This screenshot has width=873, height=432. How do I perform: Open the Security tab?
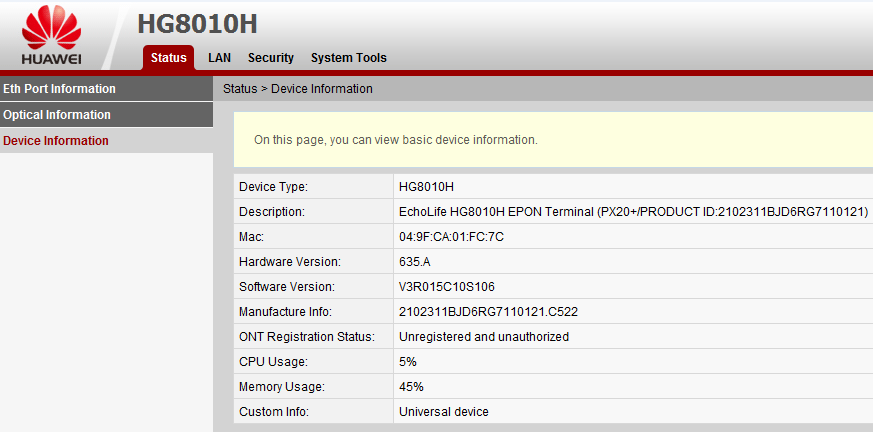271,58
